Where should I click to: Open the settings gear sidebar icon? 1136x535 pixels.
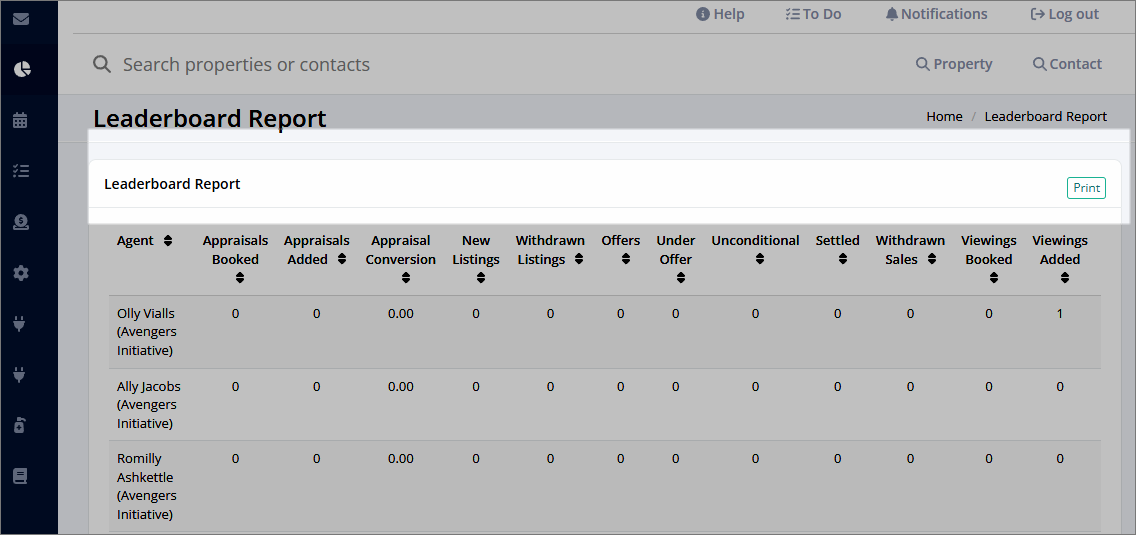21,273
